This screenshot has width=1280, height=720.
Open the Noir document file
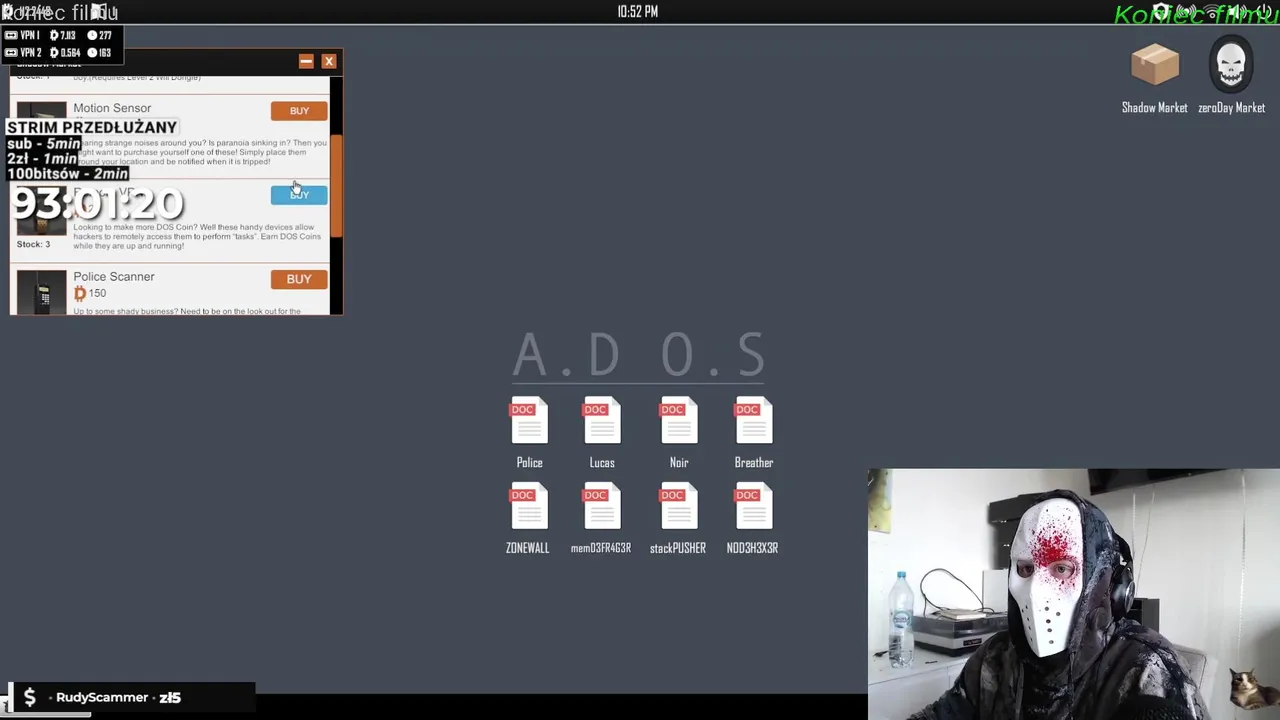(679, 421)
